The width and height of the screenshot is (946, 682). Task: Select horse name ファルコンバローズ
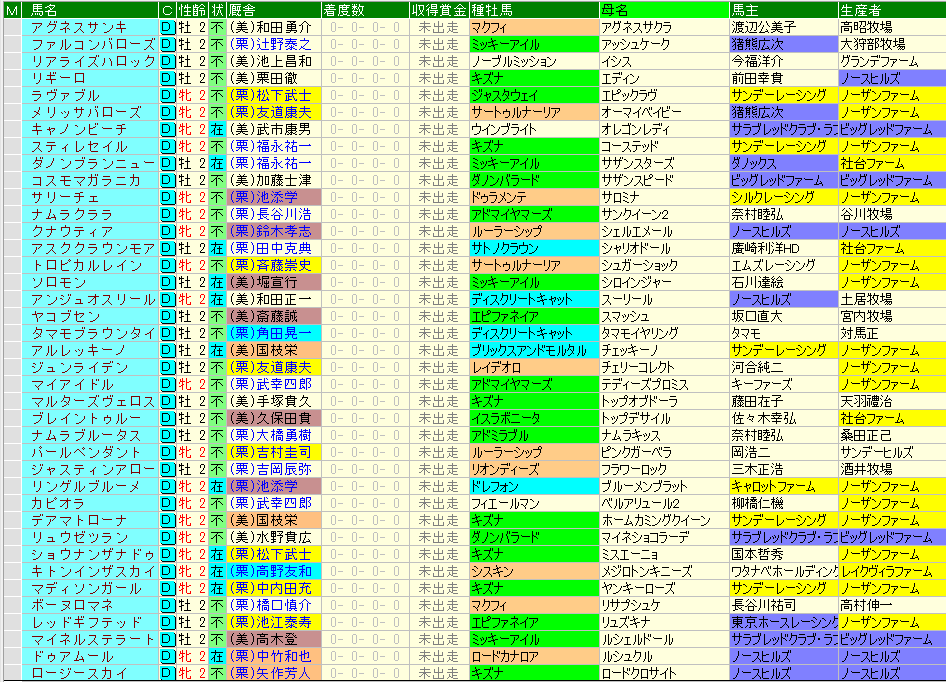pyautogui.click(x=93, y=45)
